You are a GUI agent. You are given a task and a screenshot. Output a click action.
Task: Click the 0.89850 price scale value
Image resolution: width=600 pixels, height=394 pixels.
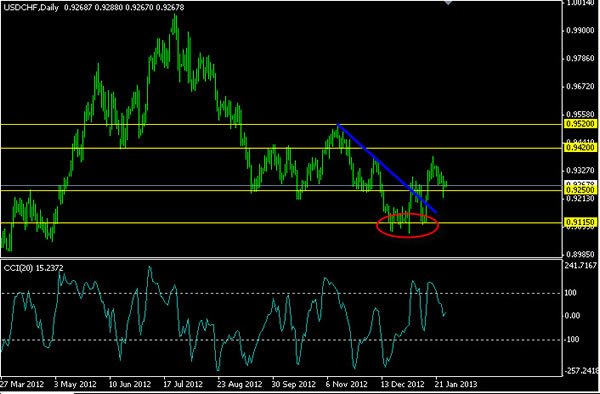pyautogui.click(x=580, y=254)
